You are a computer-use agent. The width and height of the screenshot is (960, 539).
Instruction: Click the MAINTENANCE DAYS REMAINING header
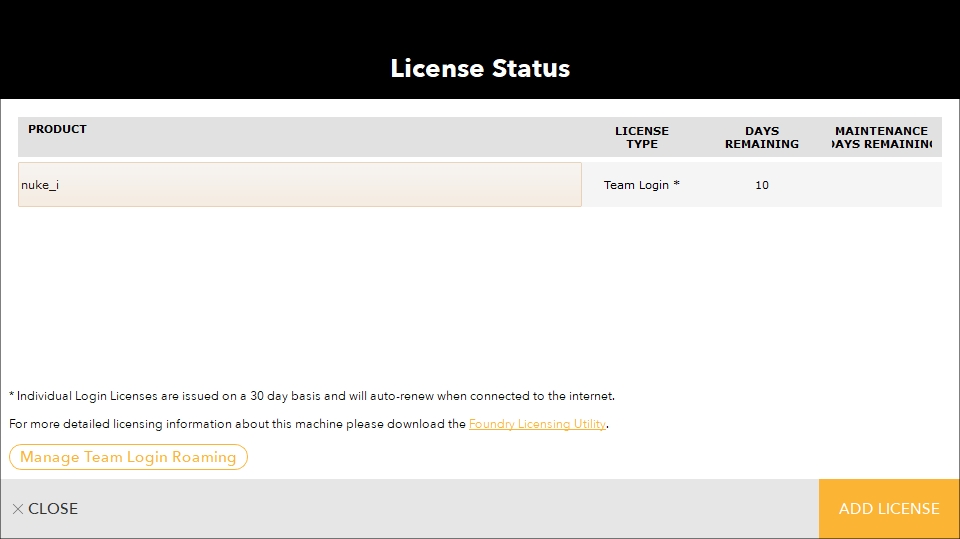point(881,137)
